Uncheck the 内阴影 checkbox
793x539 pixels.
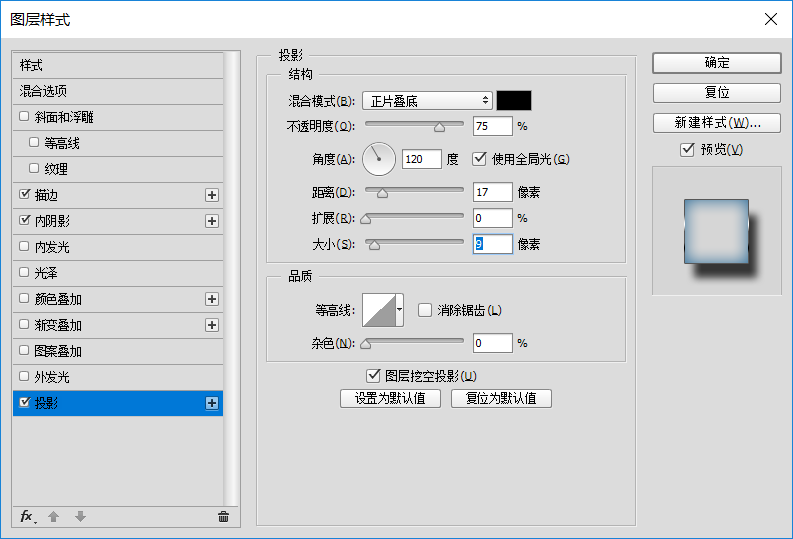coord(24,220)
